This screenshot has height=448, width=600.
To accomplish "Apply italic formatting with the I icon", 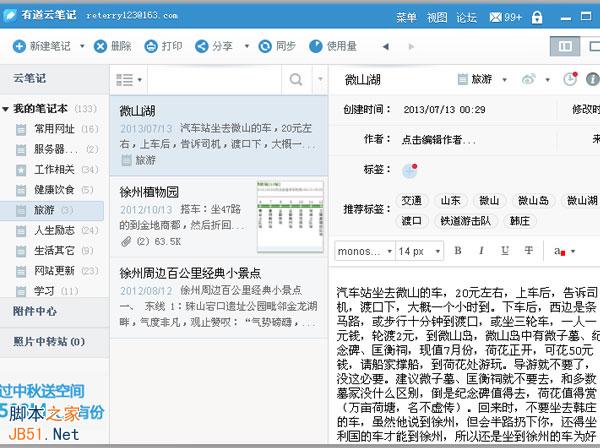I will click(x=481, y=251).
